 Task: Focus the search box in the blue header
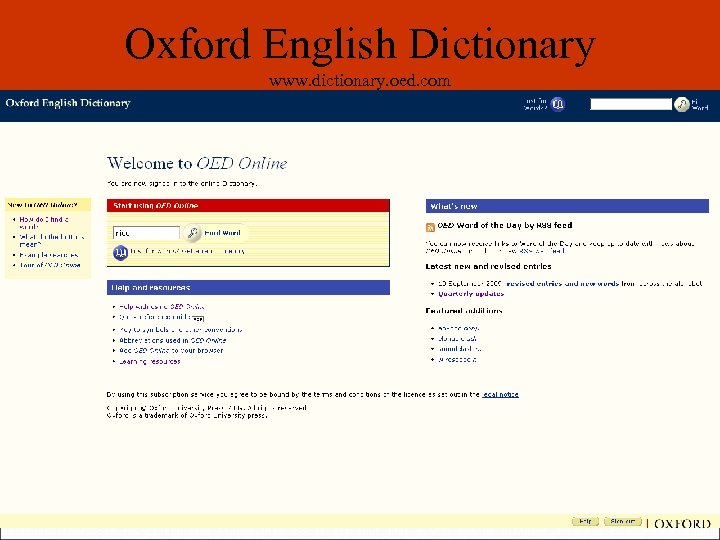coord(631,104)
